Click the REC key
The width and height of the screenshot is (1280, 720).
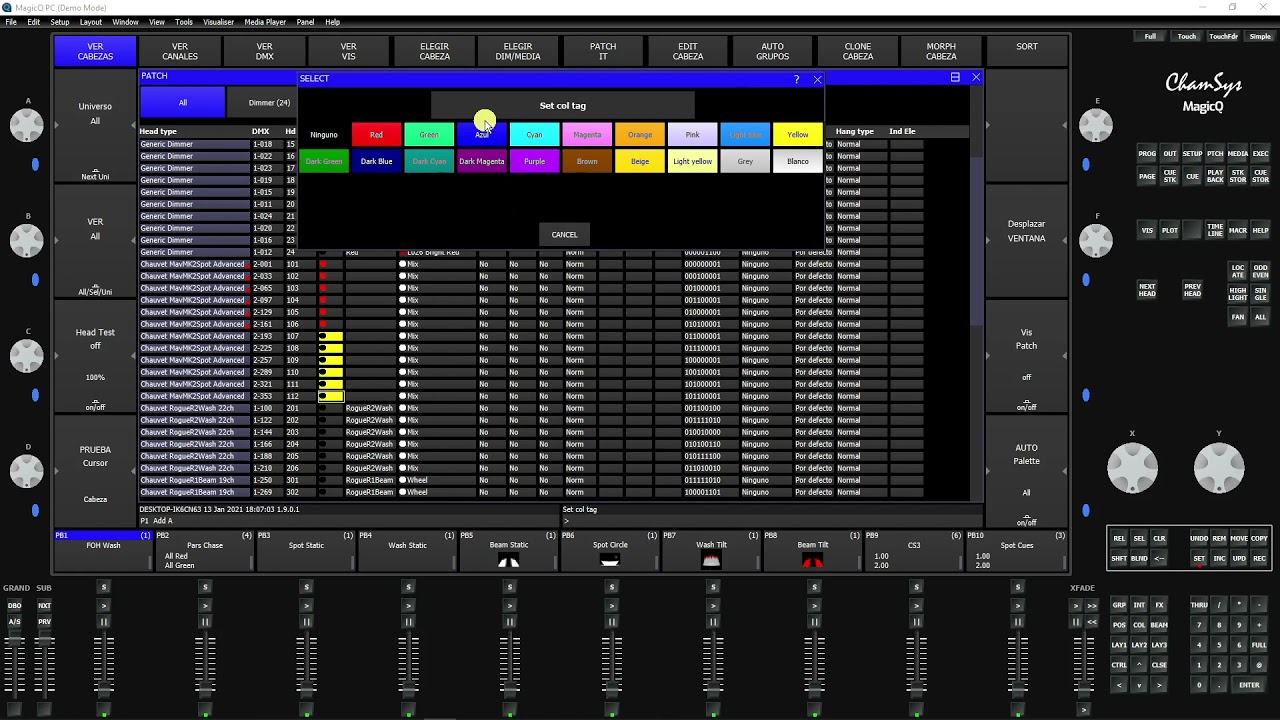[1260, 558]
